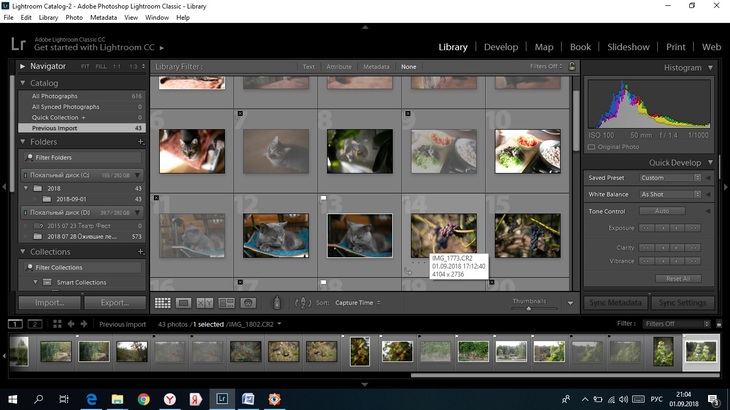730x410 pixels.
Task: Adjust the Thumbnails size slider
Action: tap(528, 309)
